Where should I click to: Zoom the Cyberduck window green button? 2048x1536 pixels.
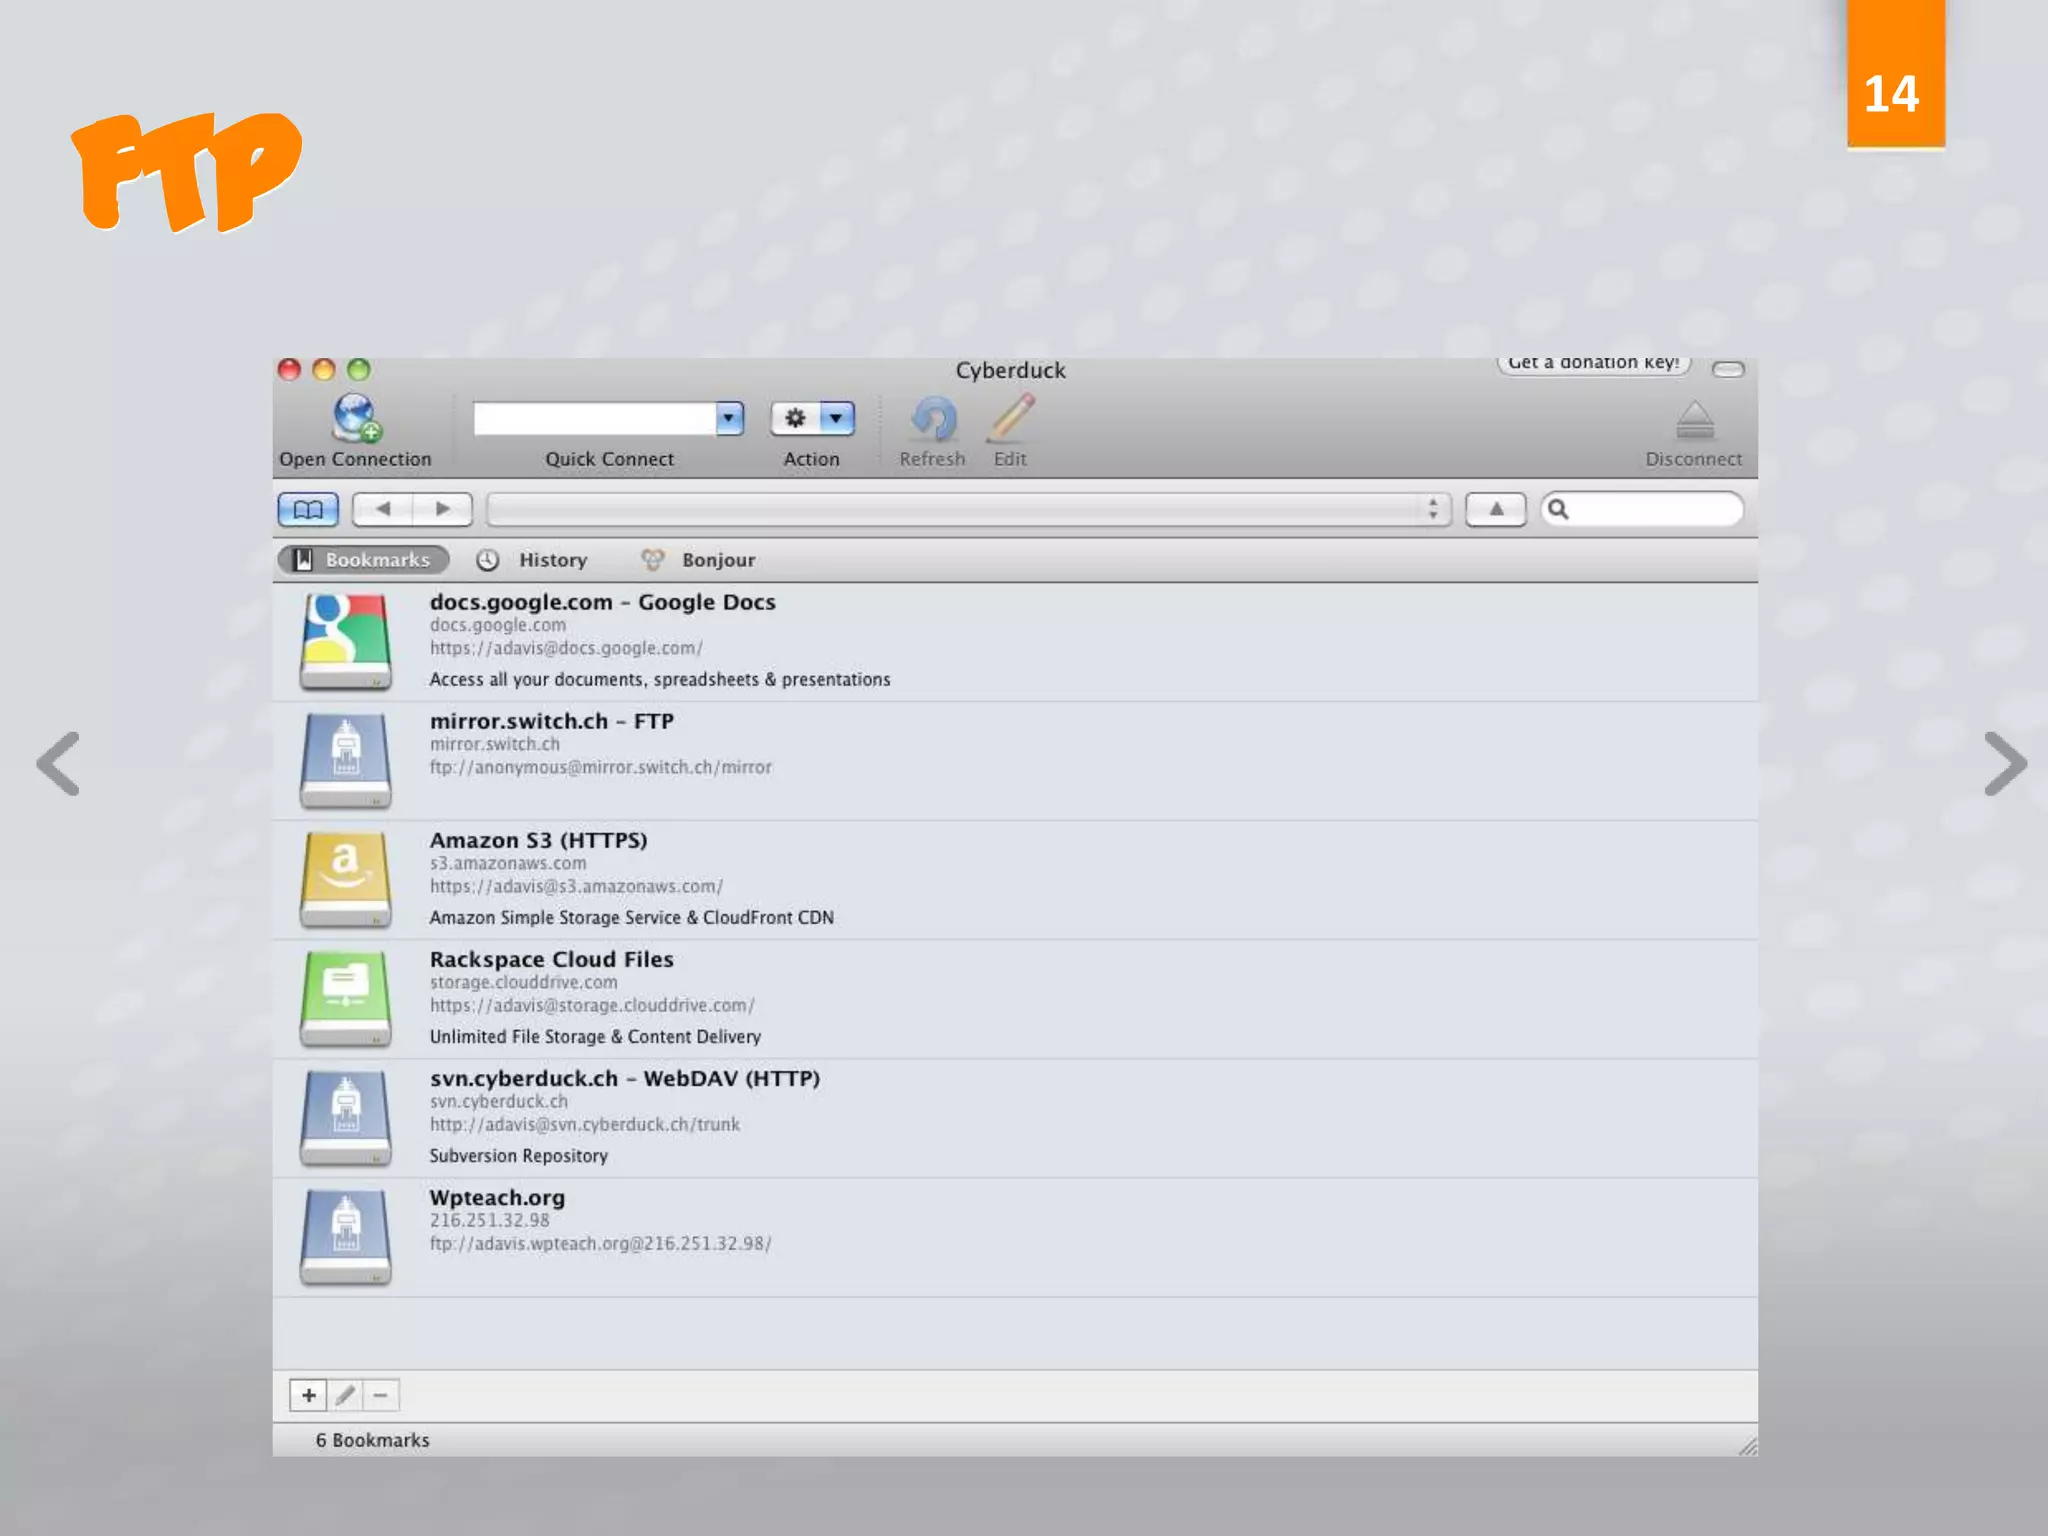click(358, 369)
